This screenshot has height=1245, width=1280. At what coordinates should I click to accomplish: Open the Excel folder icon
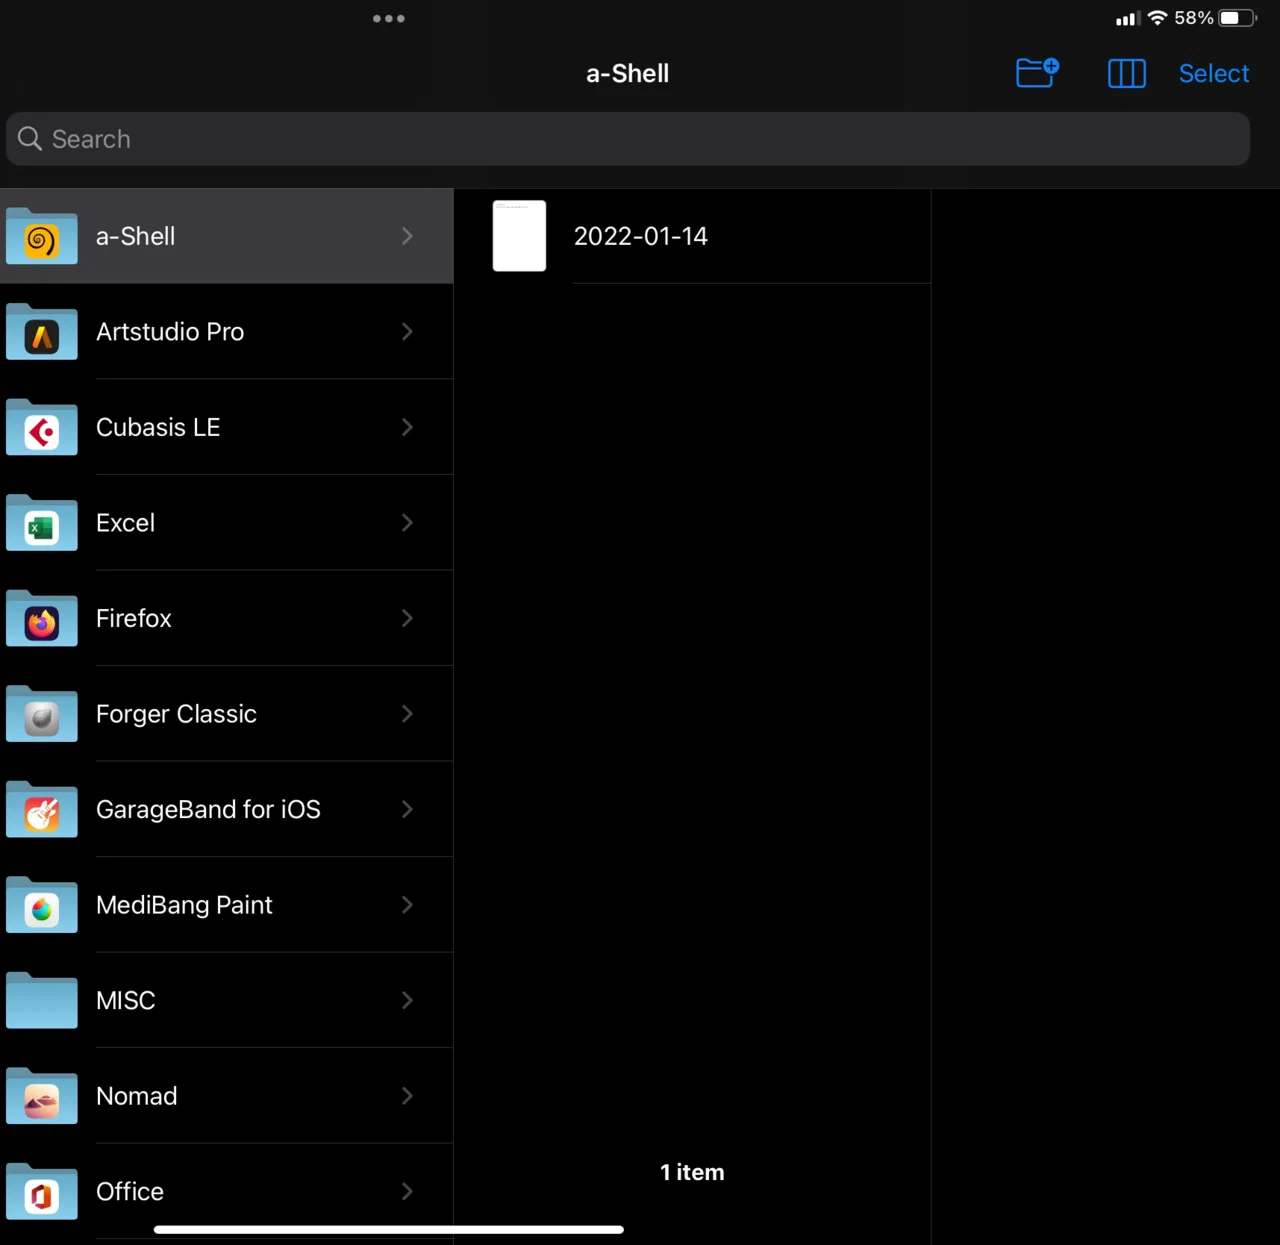coord(42,523)
